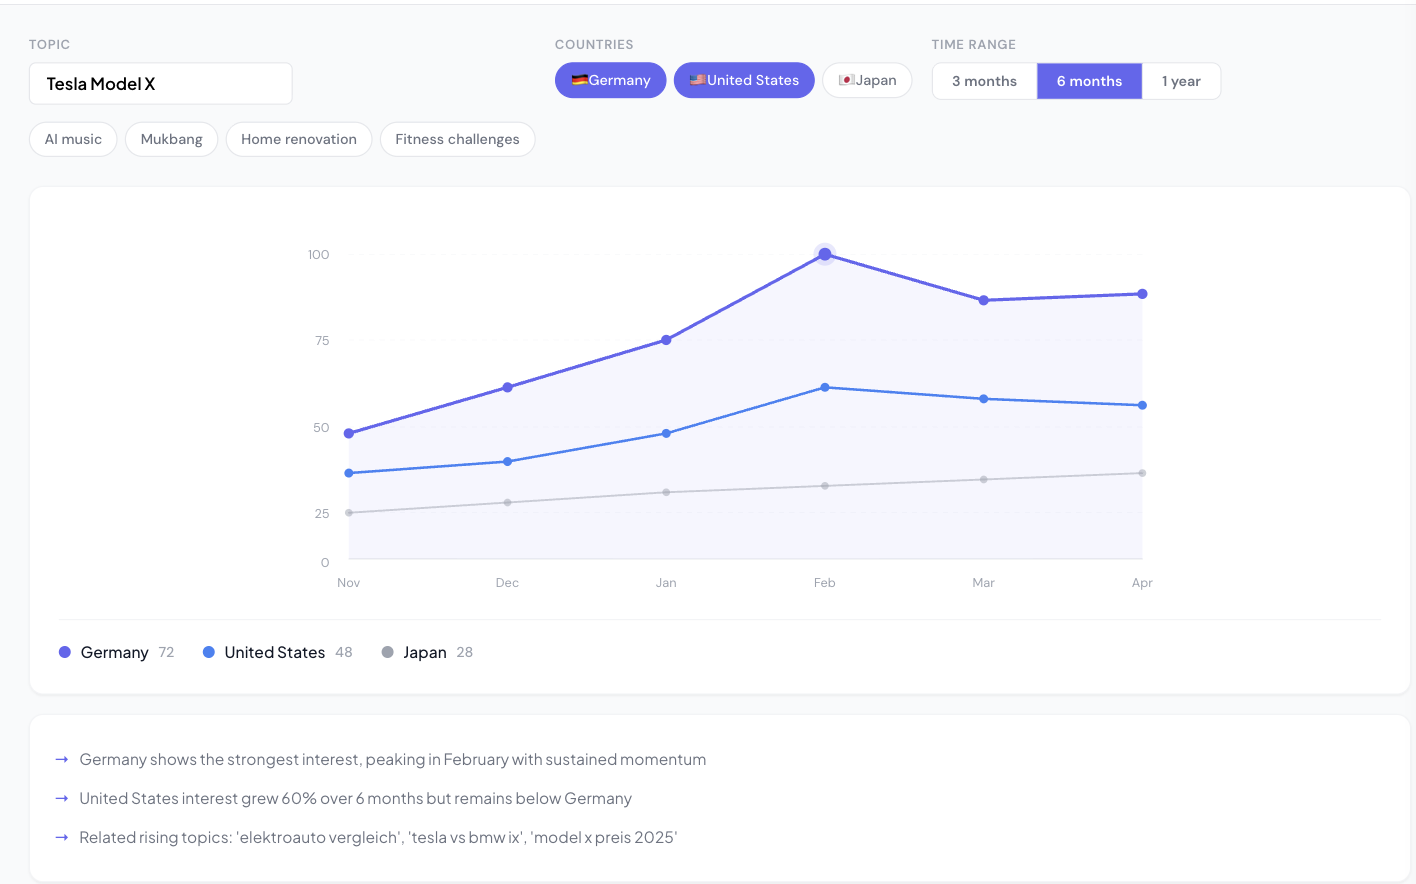Click United States November data point

point(349,473)
